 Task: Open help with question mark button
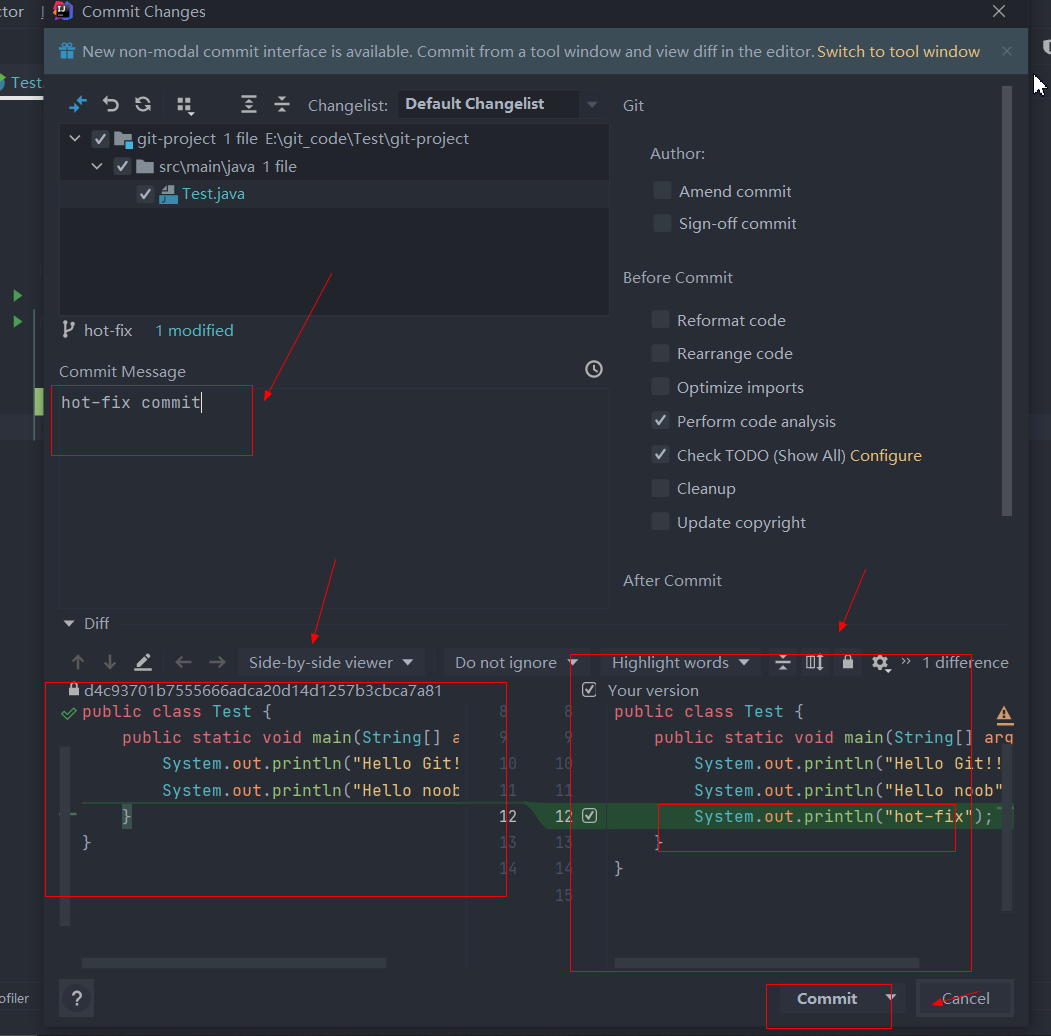point(77,998)
